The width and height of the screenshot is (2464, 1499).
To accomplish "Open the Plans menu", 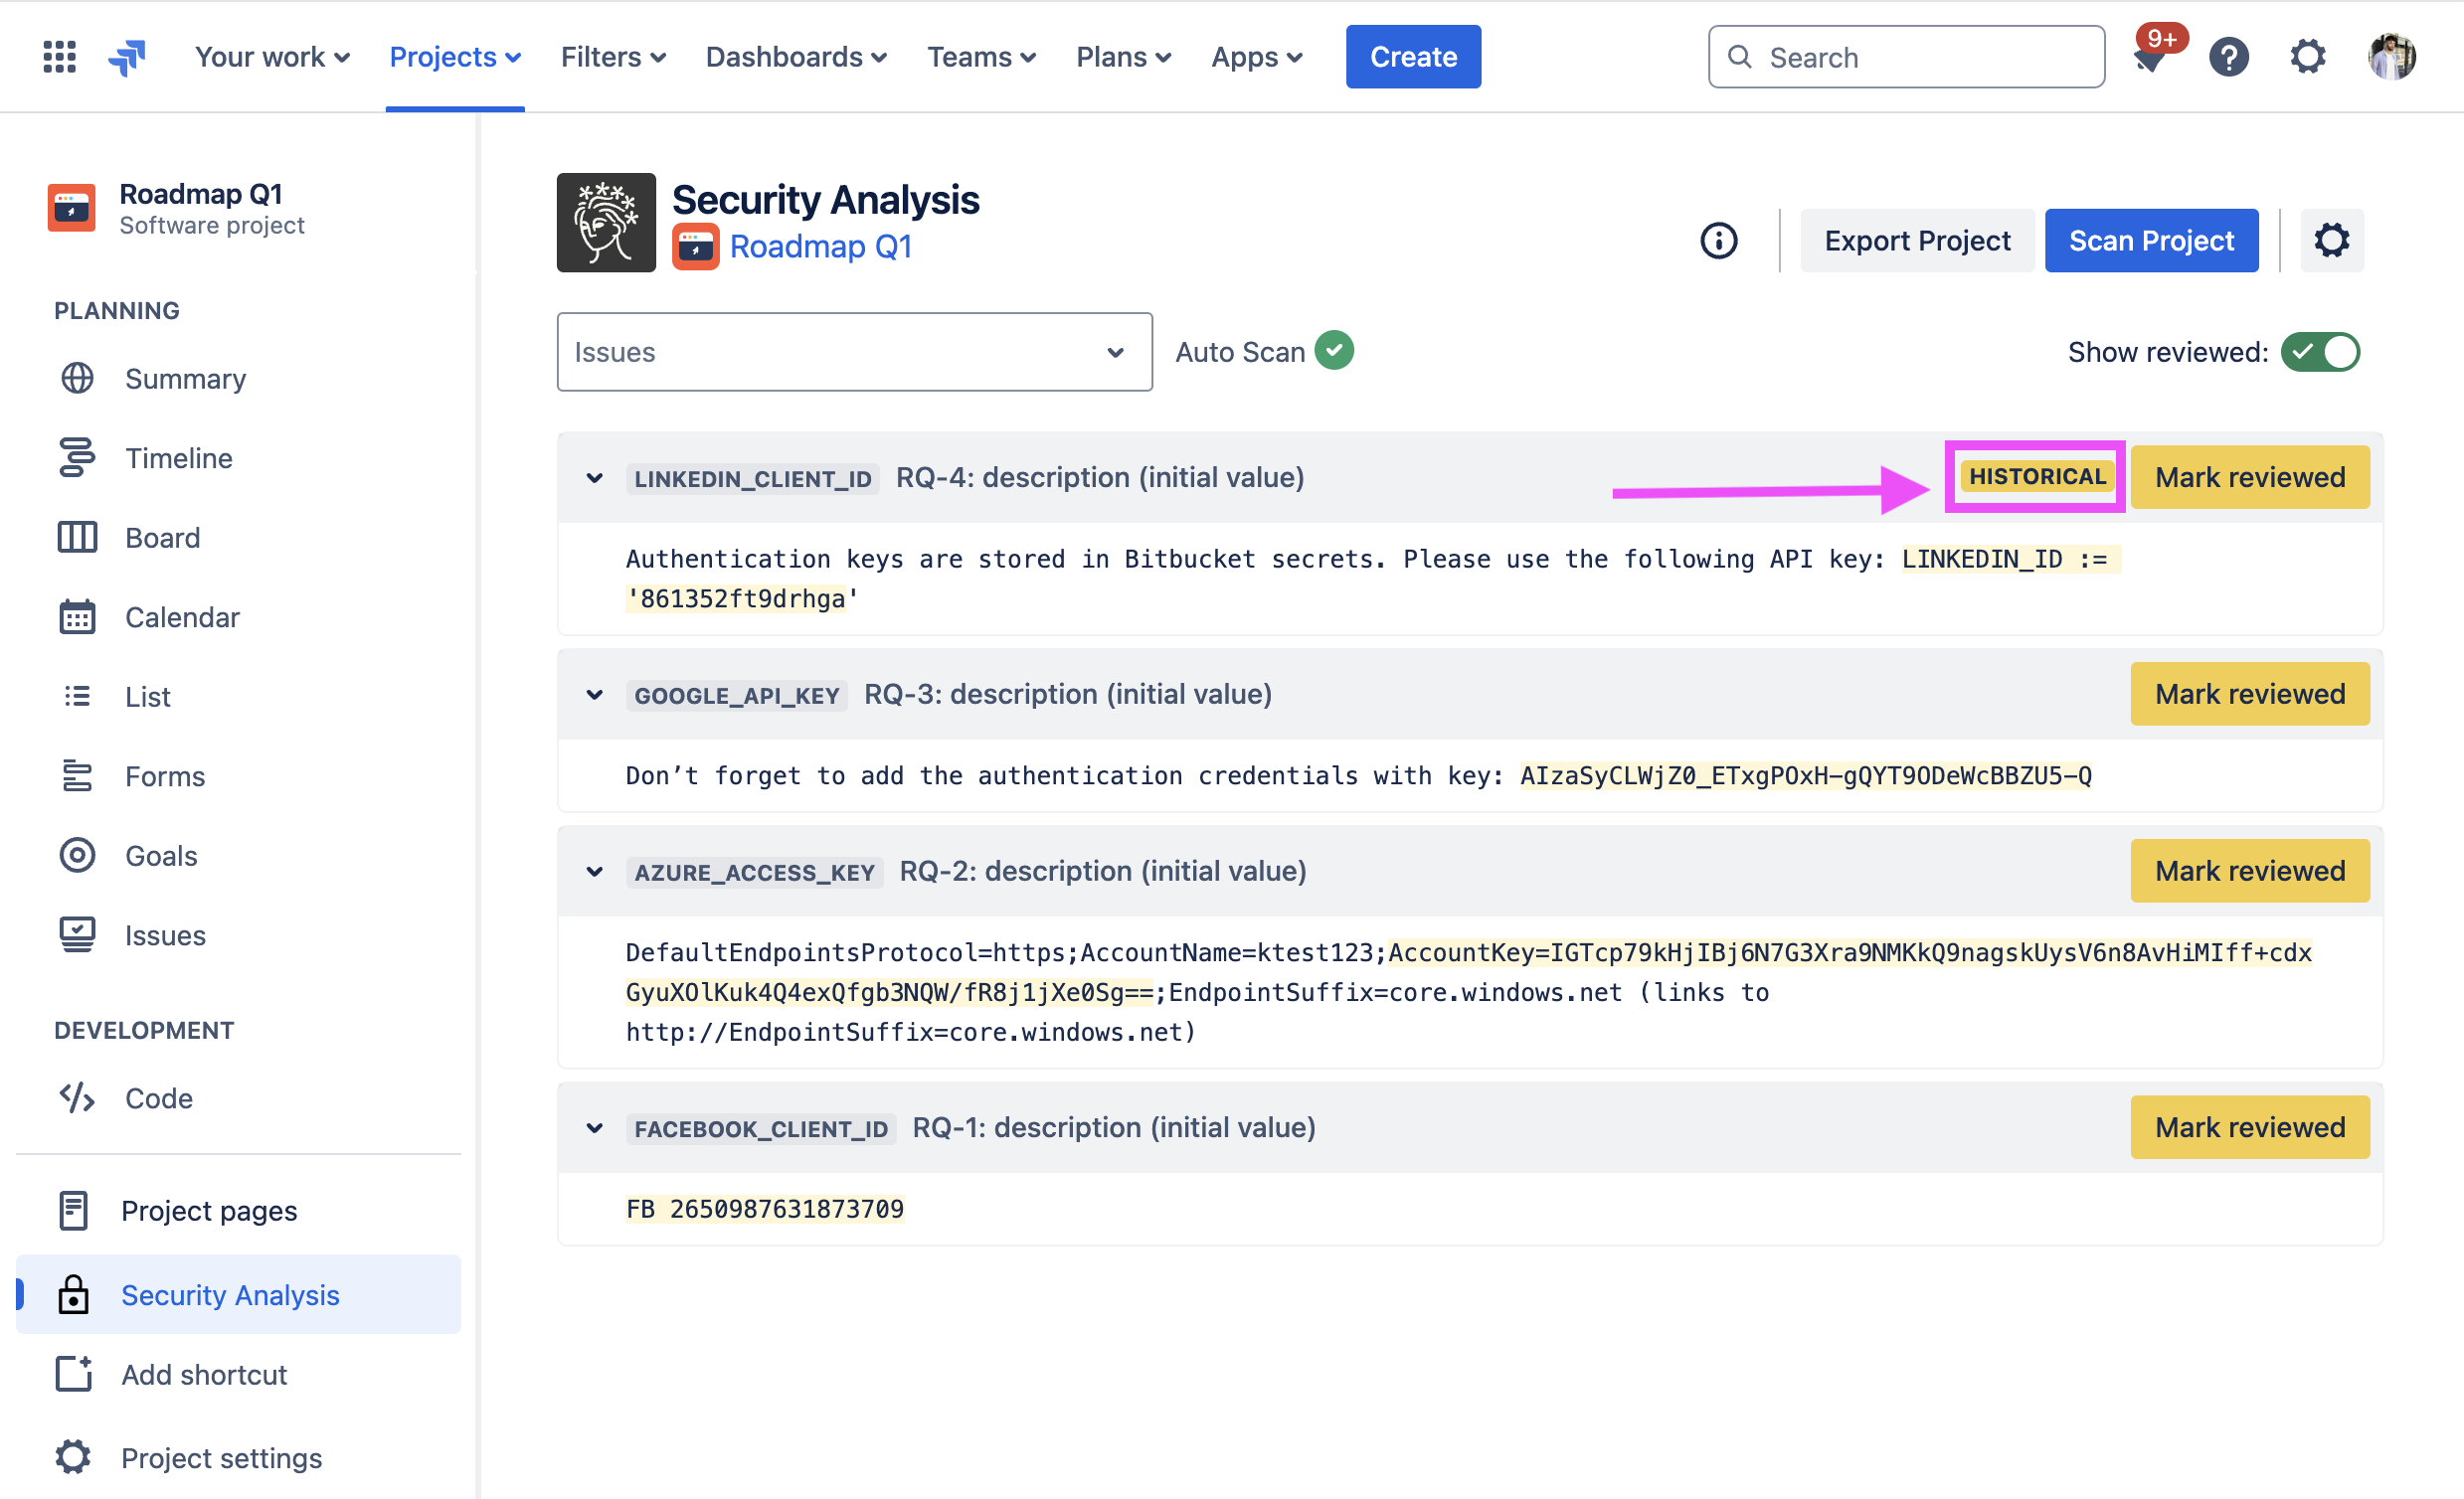I will pos(1123,57).
